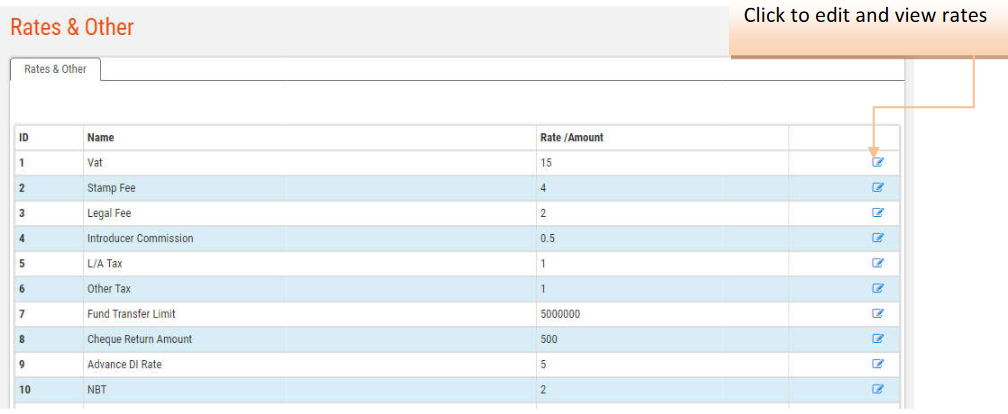This screenshot has height=414, width=1008.
Task: Edit the Advance DI Rate row
Action: coord(878,364)
